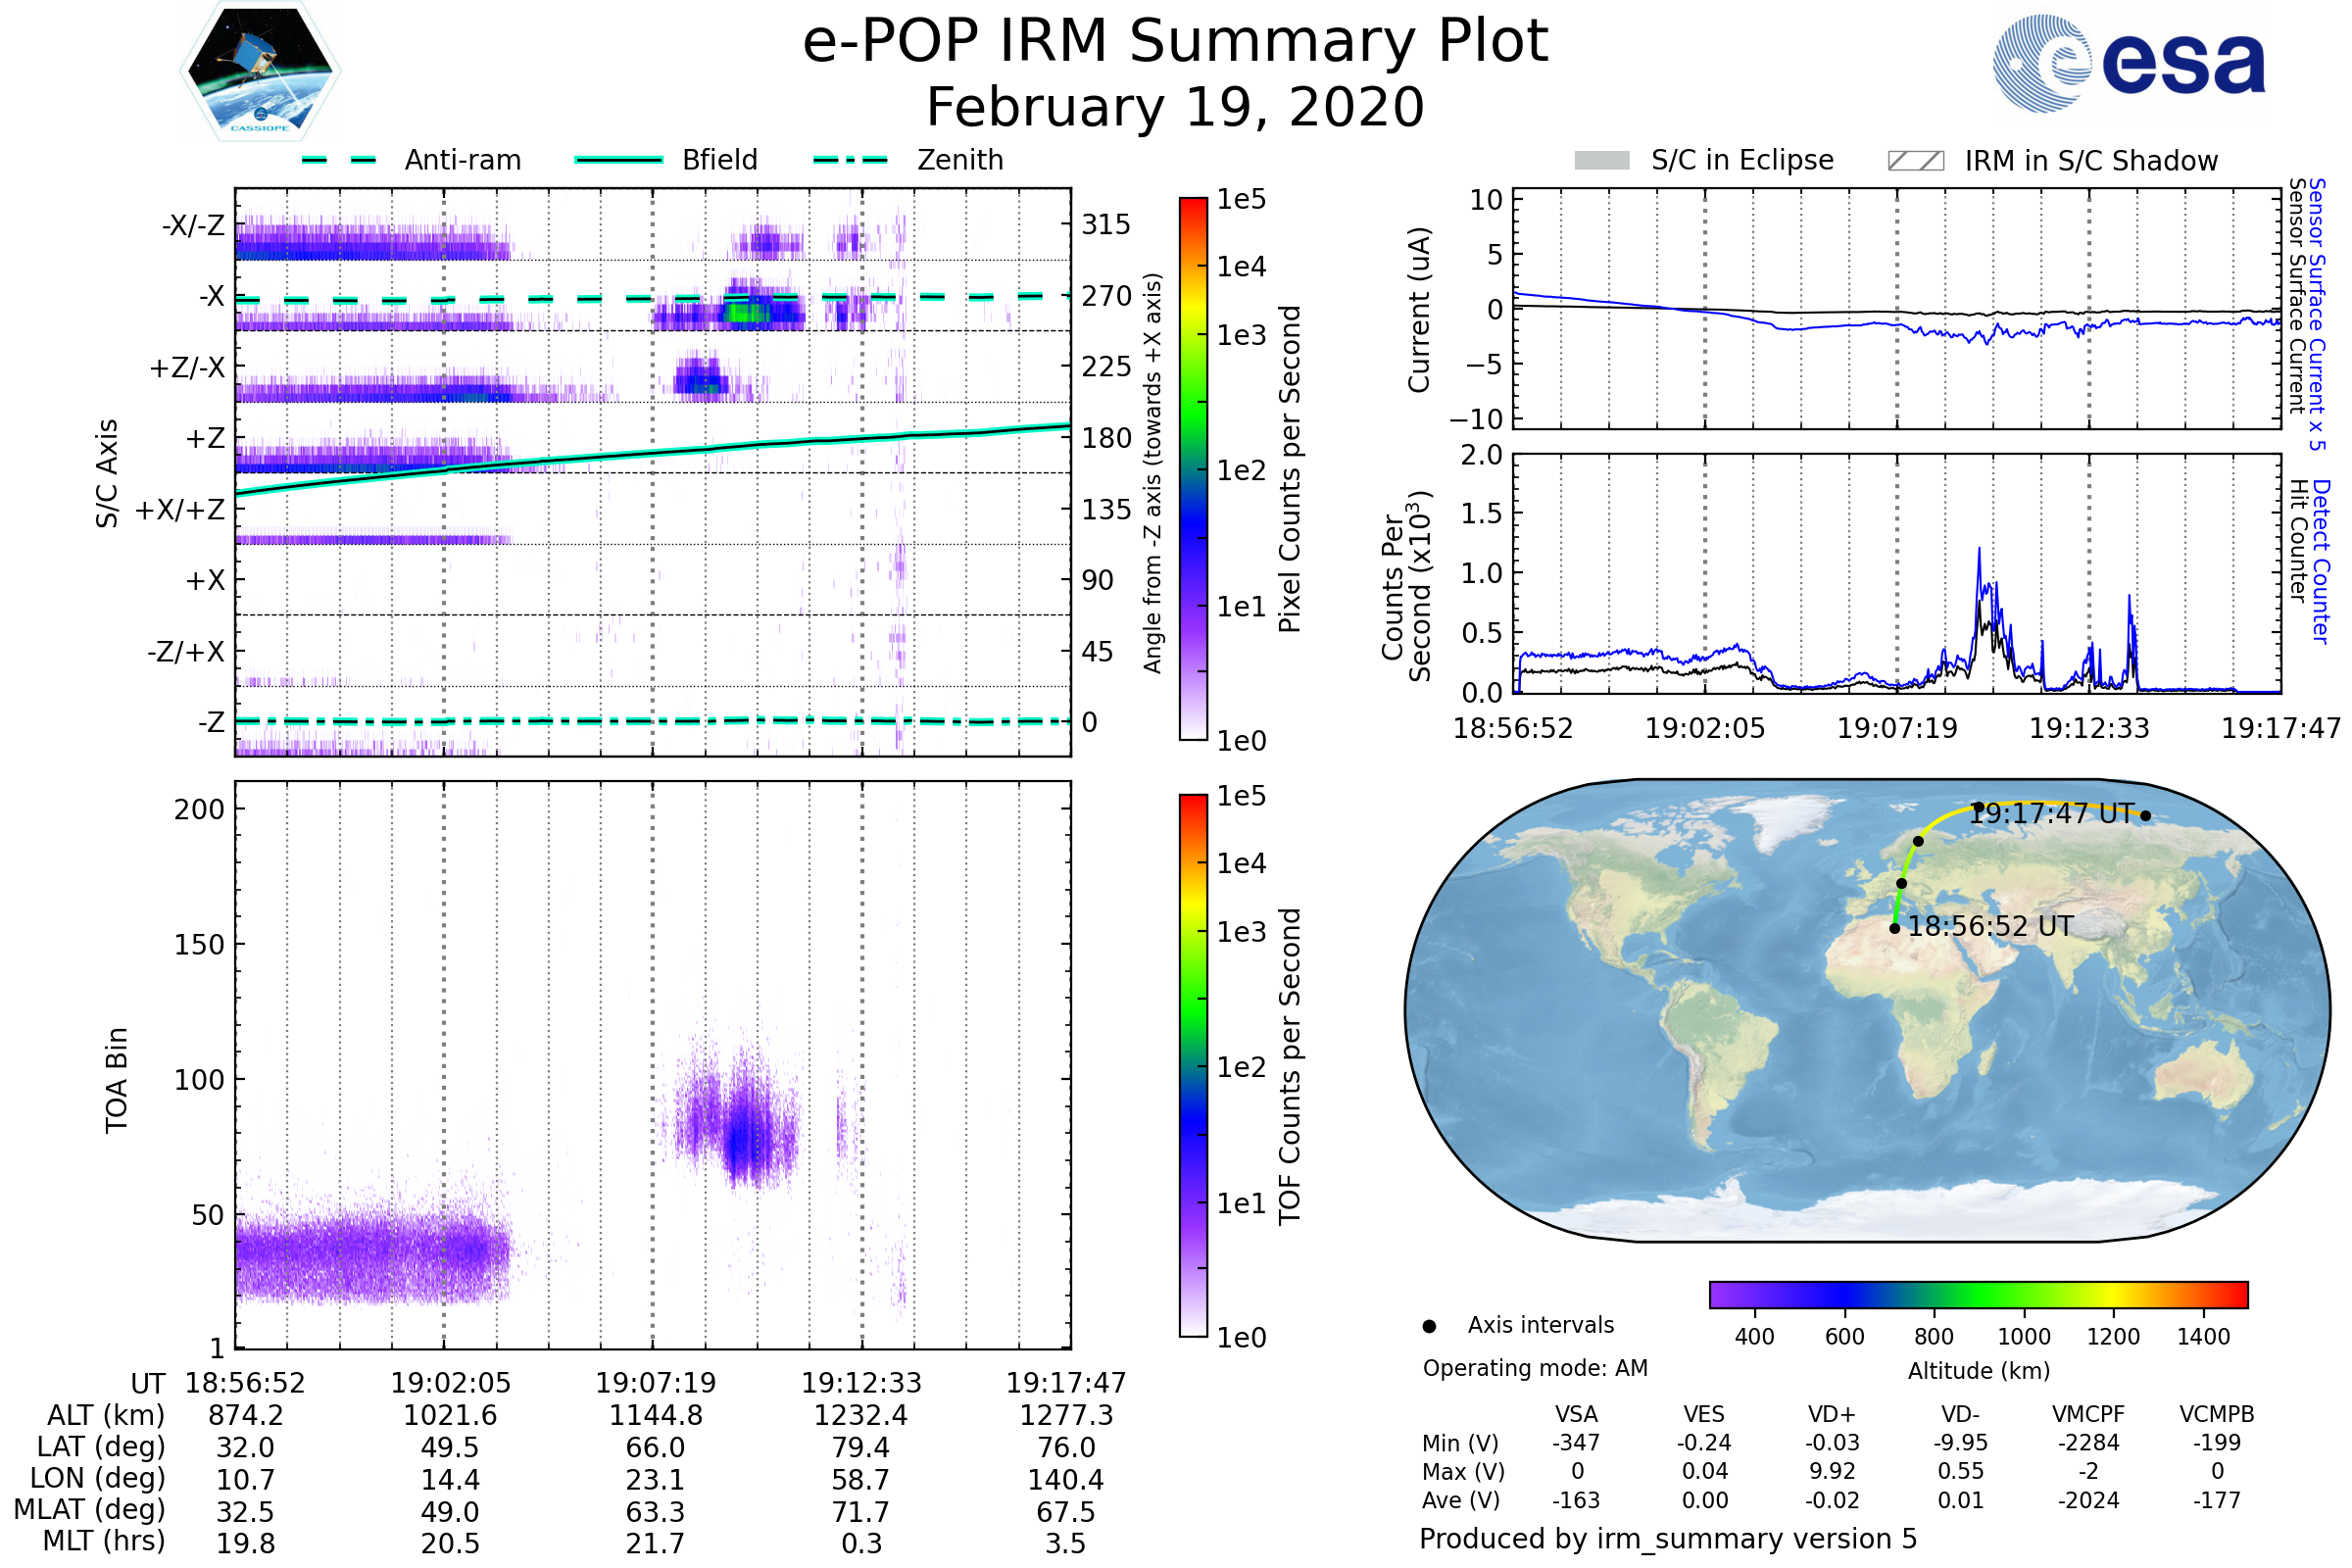
Task: Click the Produced by irm_summary version 5 text
Action: click(1668, 1539)
